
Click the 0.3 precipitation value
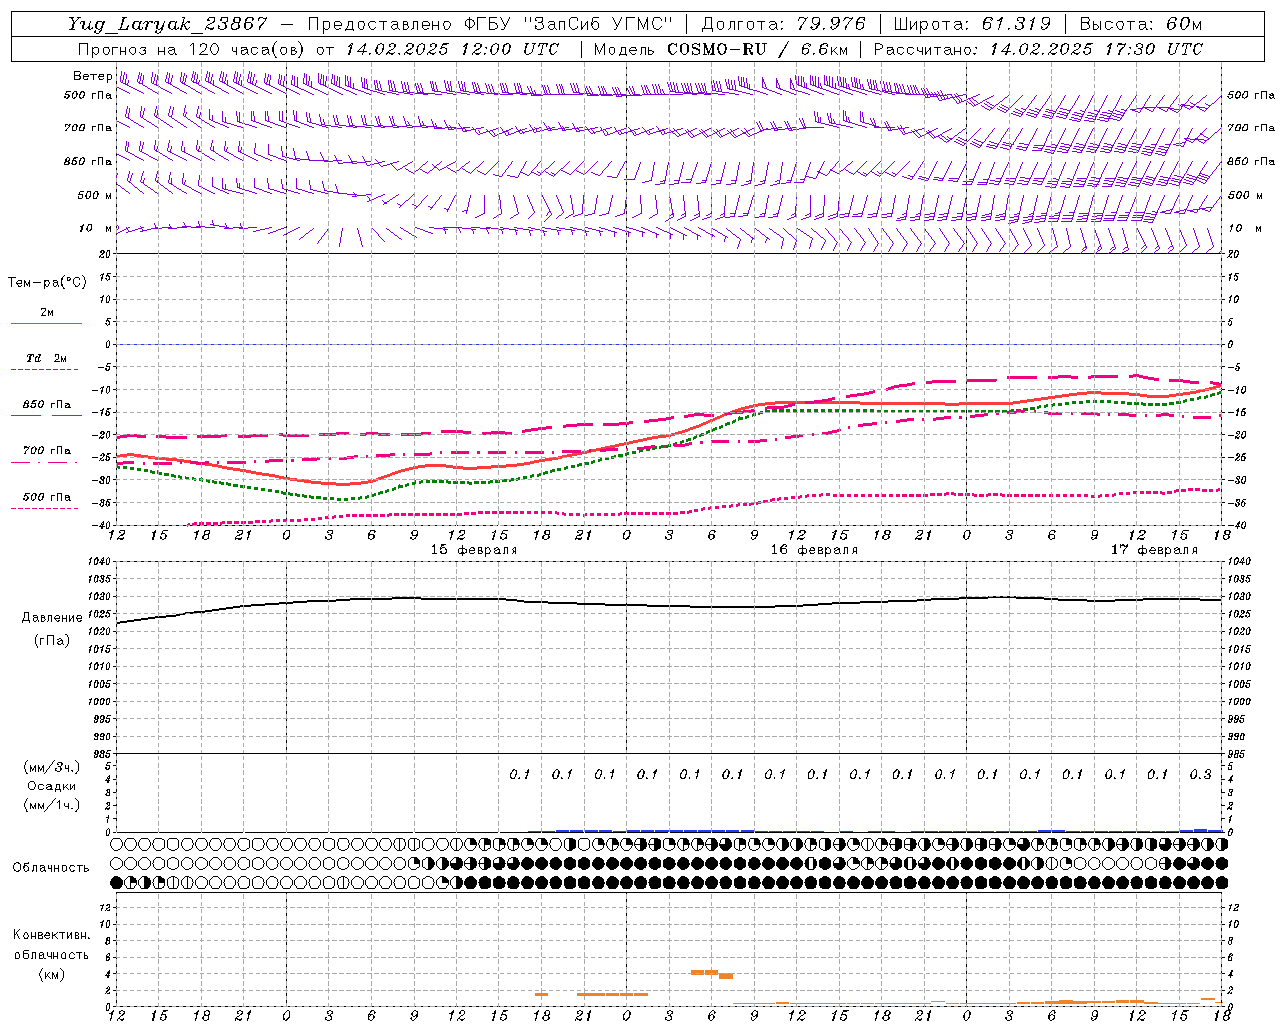(x=1200, y=774)
